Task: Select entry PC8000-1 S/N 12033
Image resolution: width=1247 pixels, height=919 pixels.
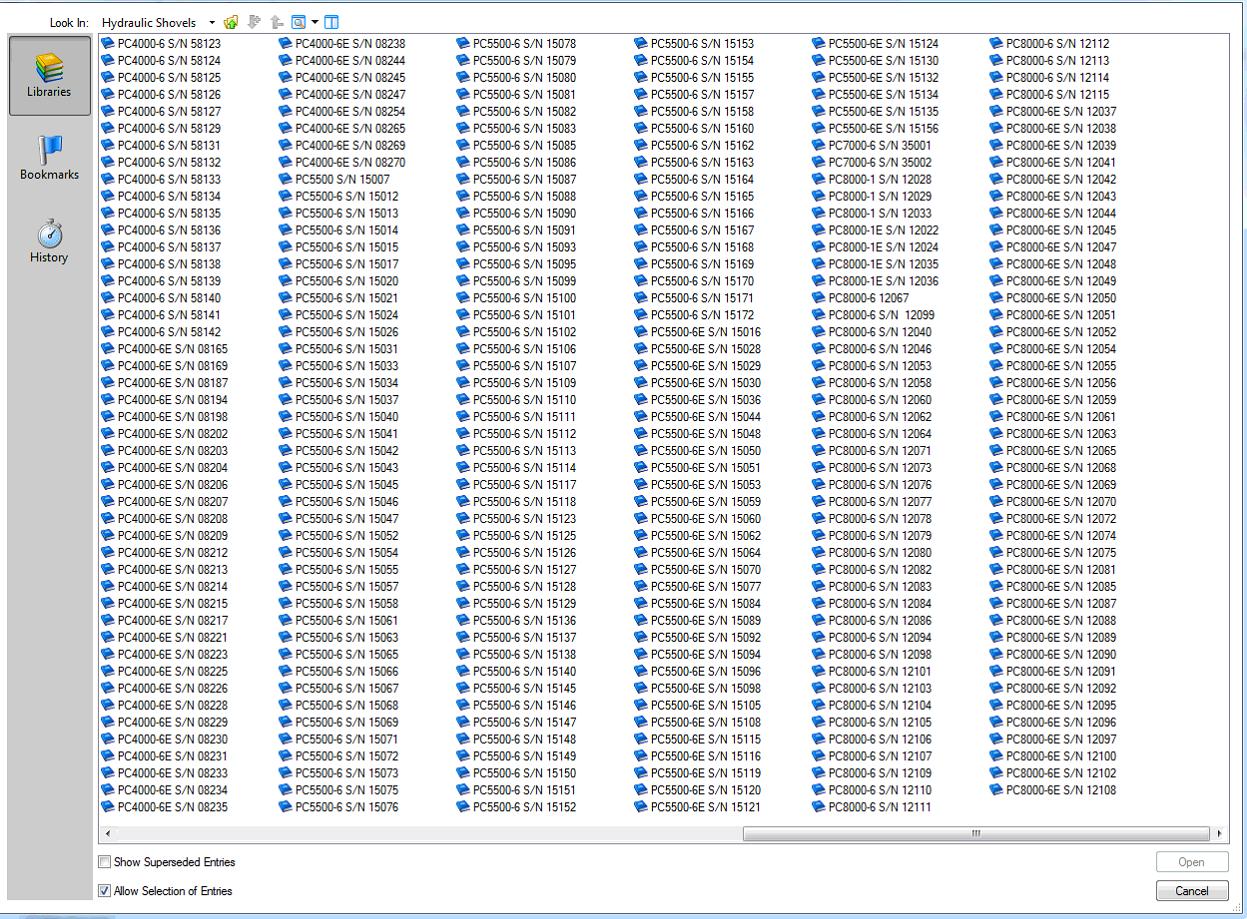Action: coord(879,214)
